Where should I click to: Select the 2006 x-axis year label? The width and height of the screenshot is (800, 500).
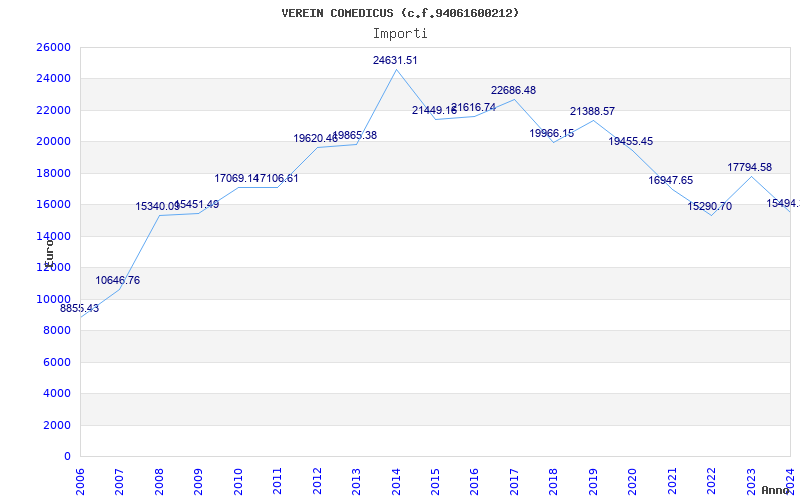tap(80, 482)
